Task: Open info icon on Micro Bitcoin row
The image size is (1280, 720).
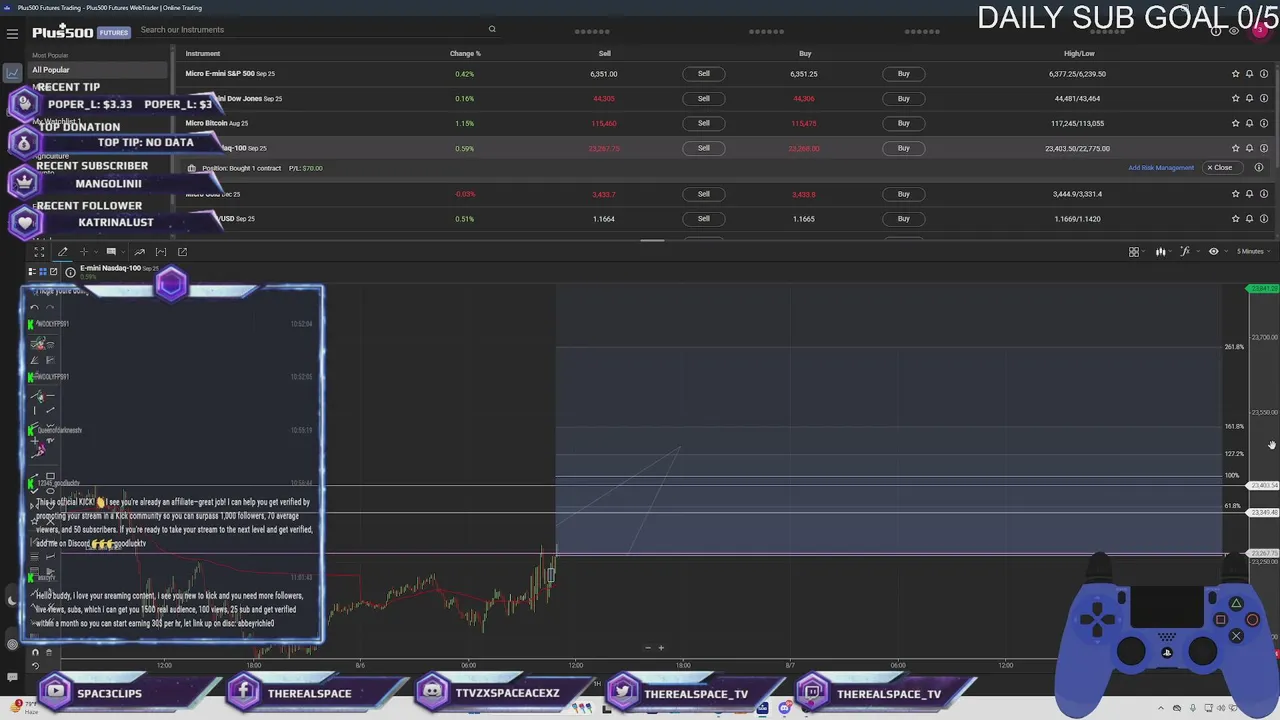Action: (1264, 123)
